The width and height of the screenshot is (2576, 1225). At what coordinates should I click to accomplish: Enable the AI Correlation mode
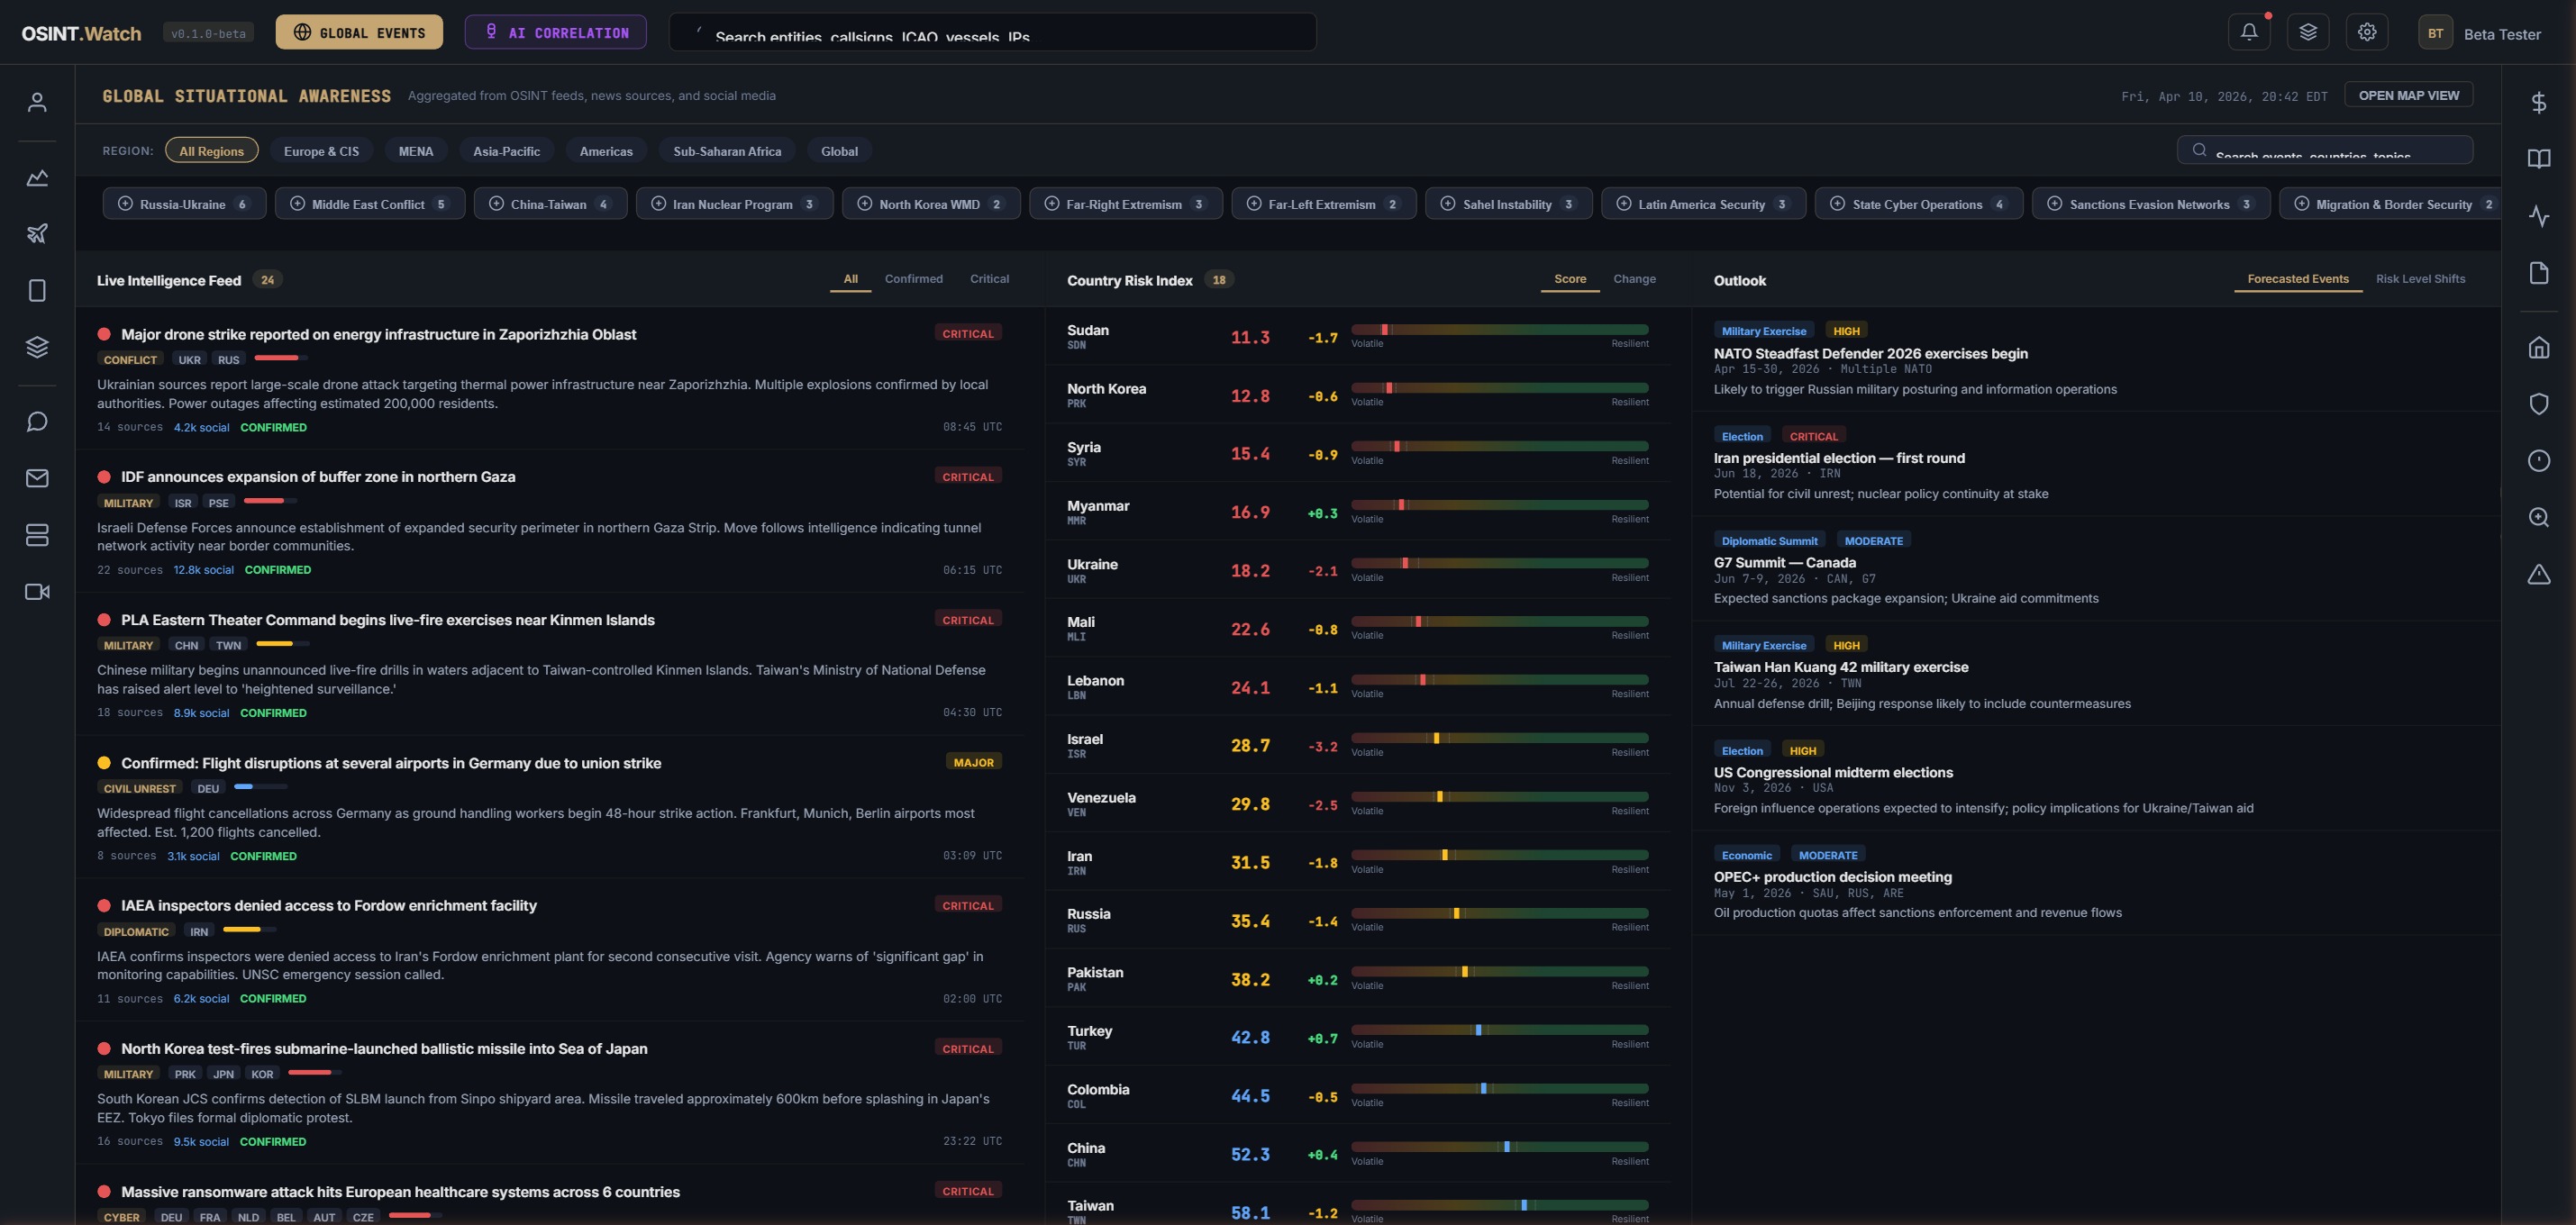(555, 31)
